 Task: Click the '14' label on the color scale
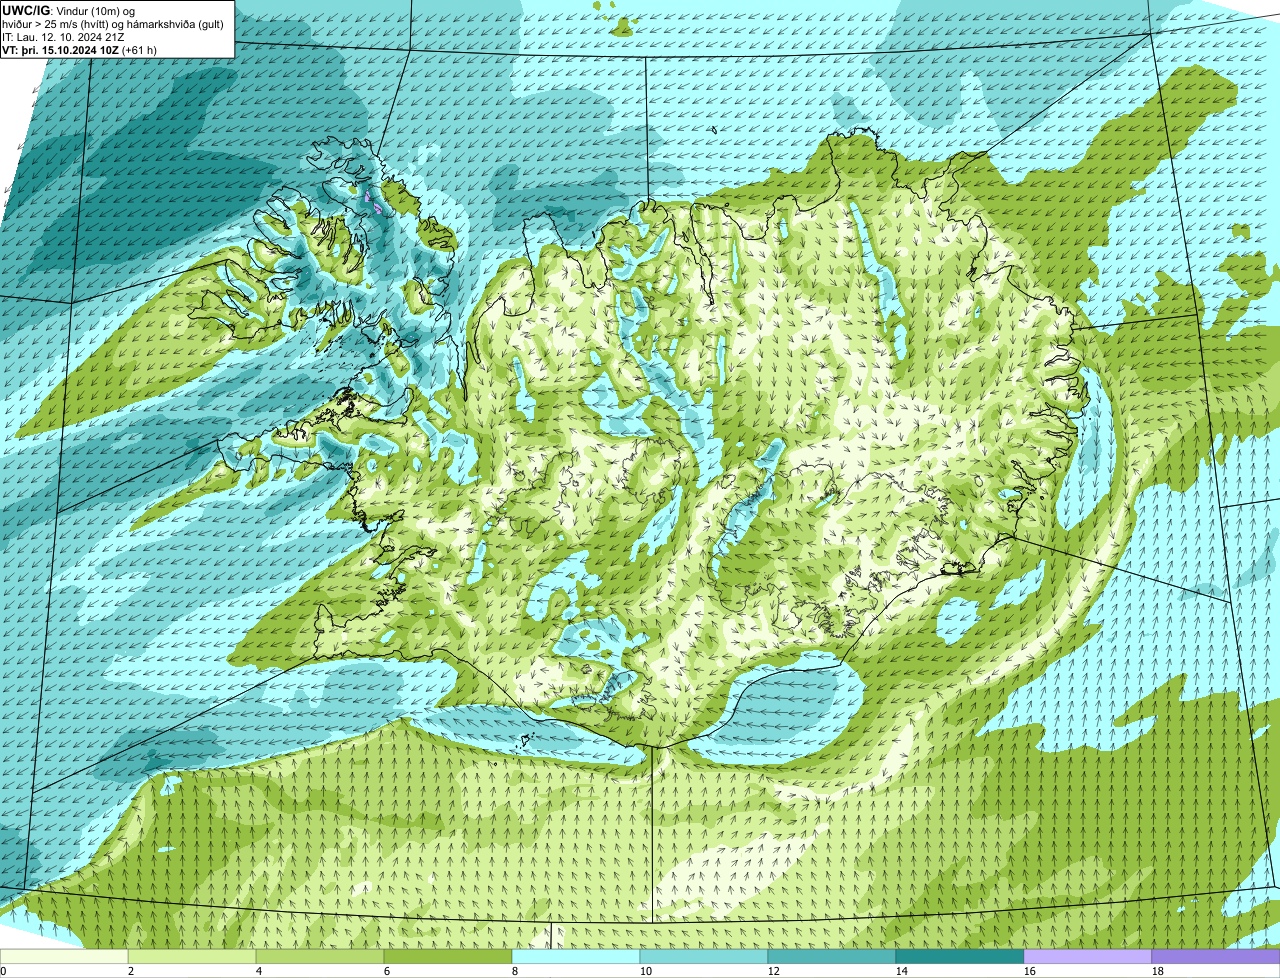(902, 971)
